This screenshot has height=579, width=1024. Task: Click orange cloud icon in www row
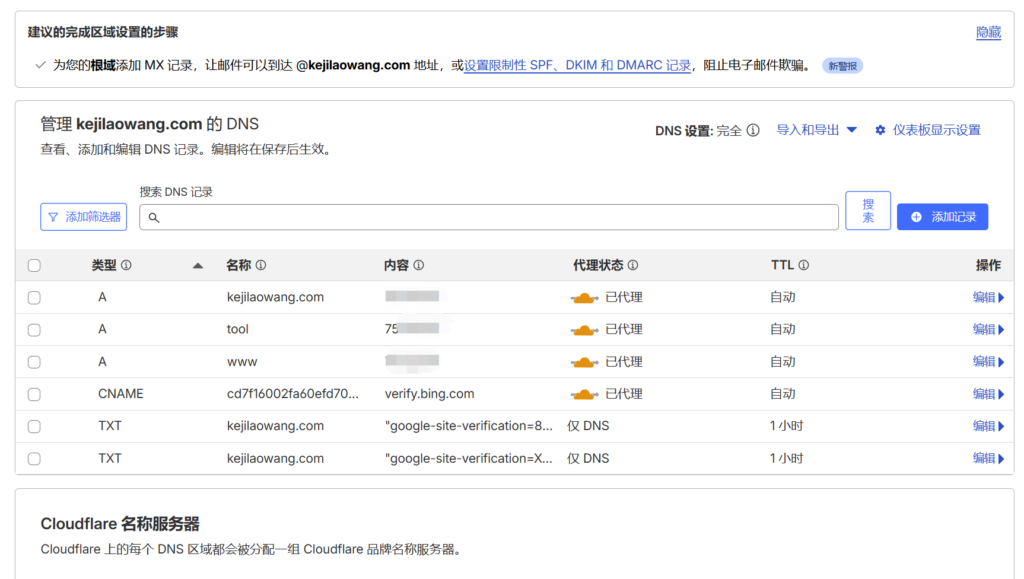[x=584, y=362]
